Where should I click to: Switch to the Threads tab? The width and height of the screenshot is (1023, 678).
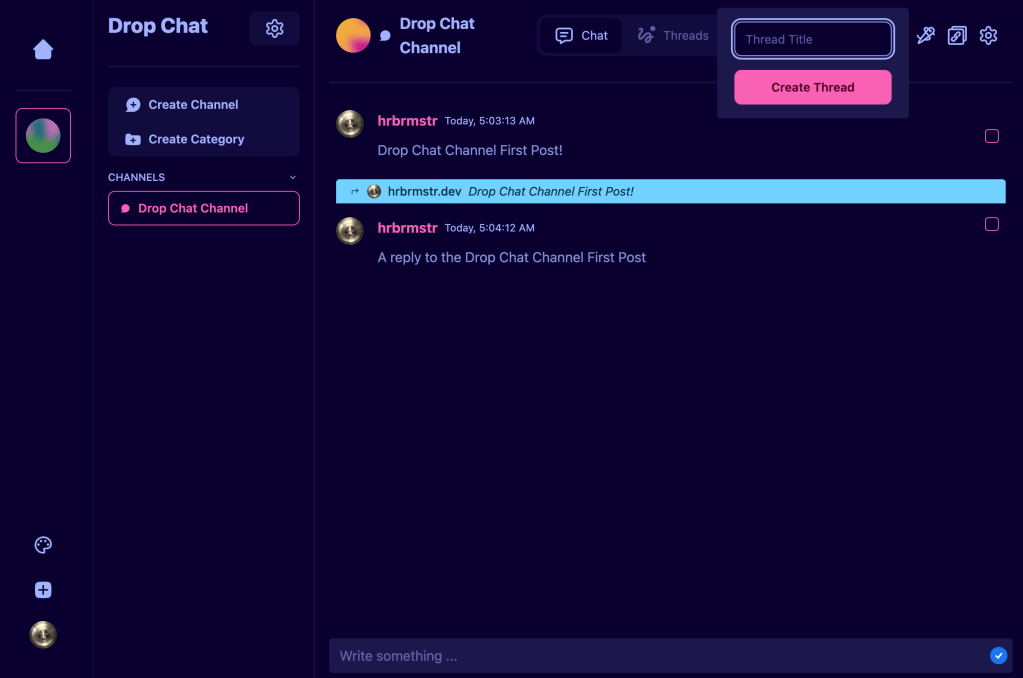[x=673, y=36]
